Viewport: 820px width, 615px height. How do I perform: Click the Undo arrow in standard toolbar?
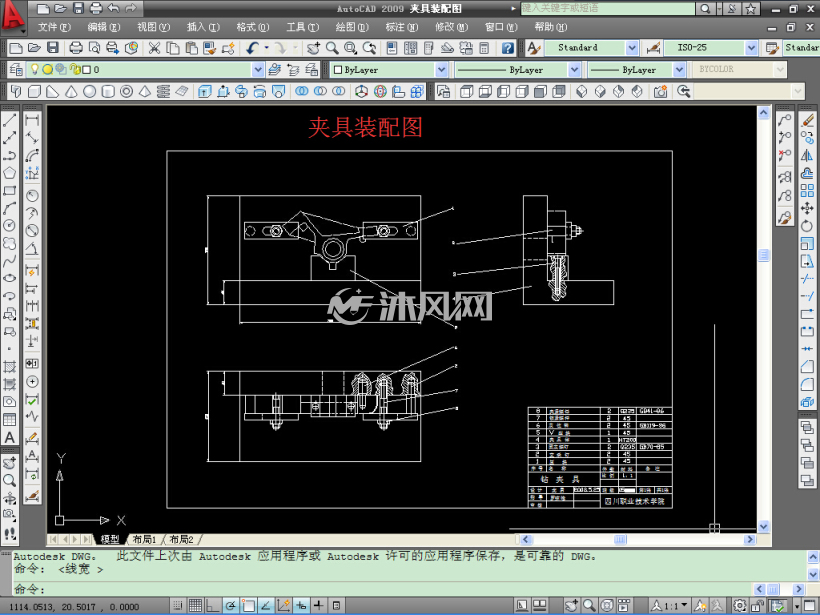coord(252,48)
